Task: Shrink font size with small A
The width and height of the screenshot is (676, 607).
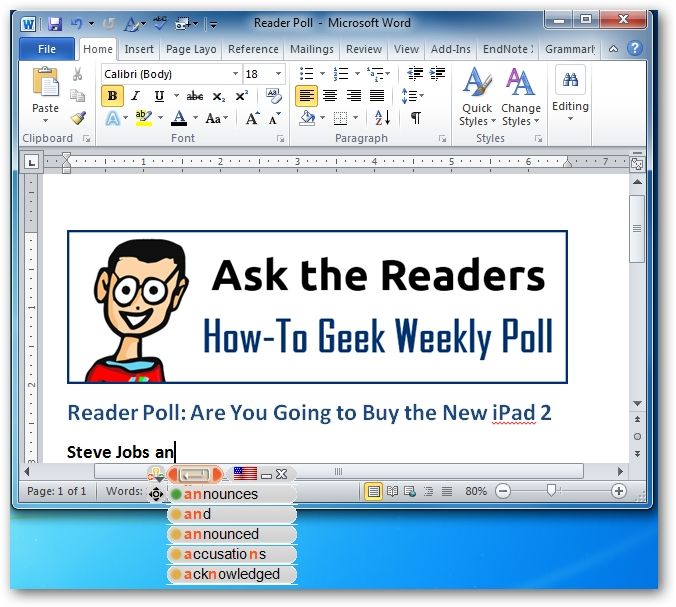Action: pos(275,118)
